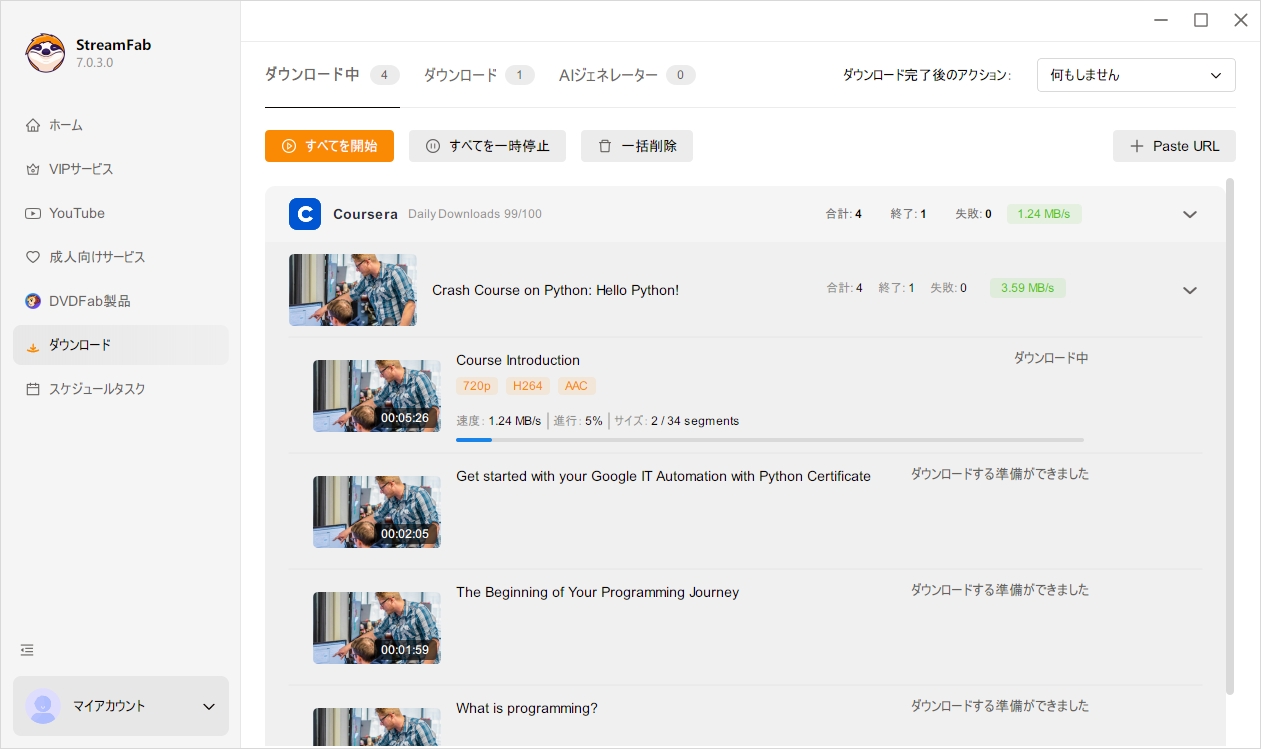Click the Course Introduction progress bar

[x=770, y=440]
